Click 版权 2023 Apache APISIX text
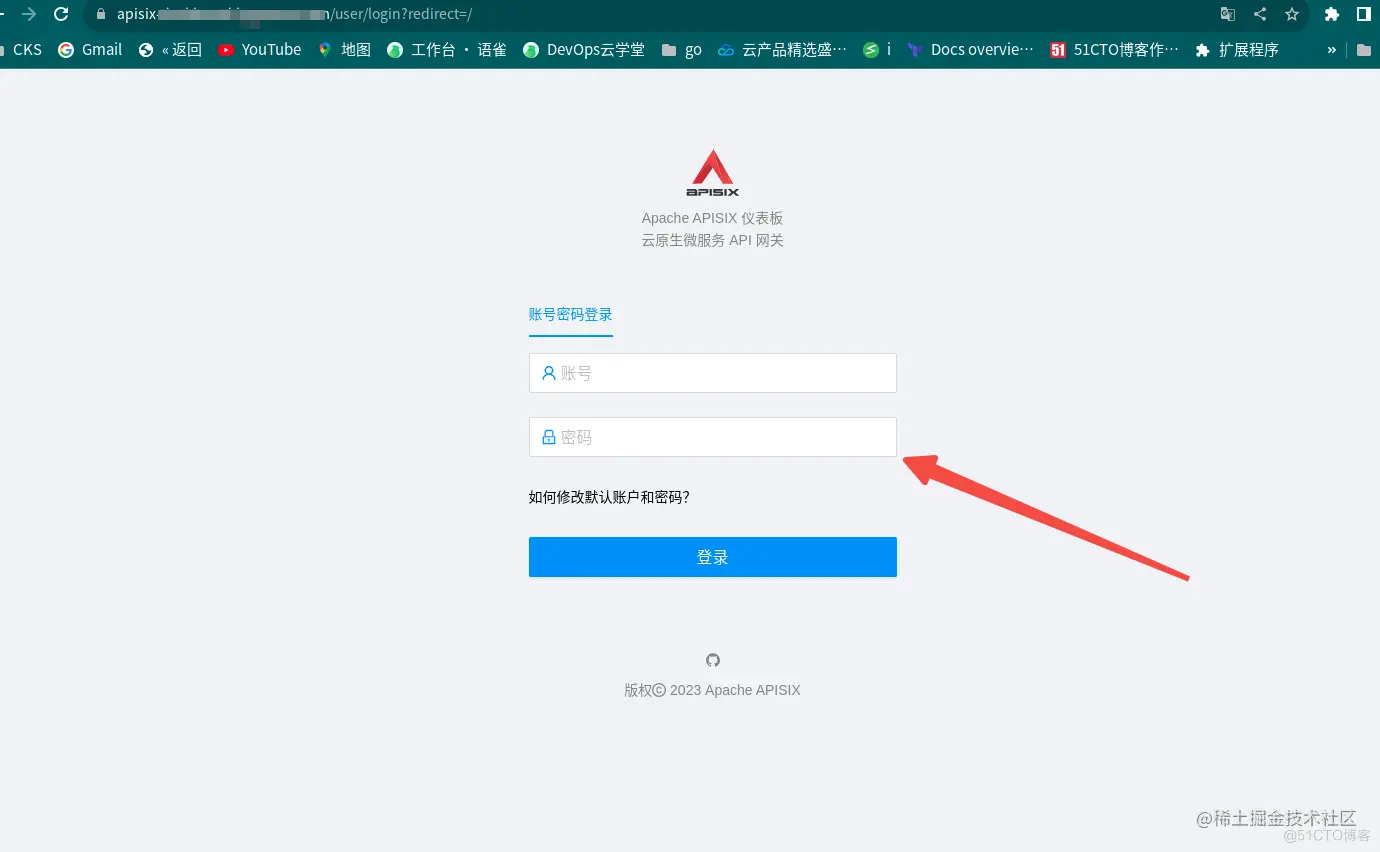The width and height of the screenshot is (1380, 852). (713, 690)
